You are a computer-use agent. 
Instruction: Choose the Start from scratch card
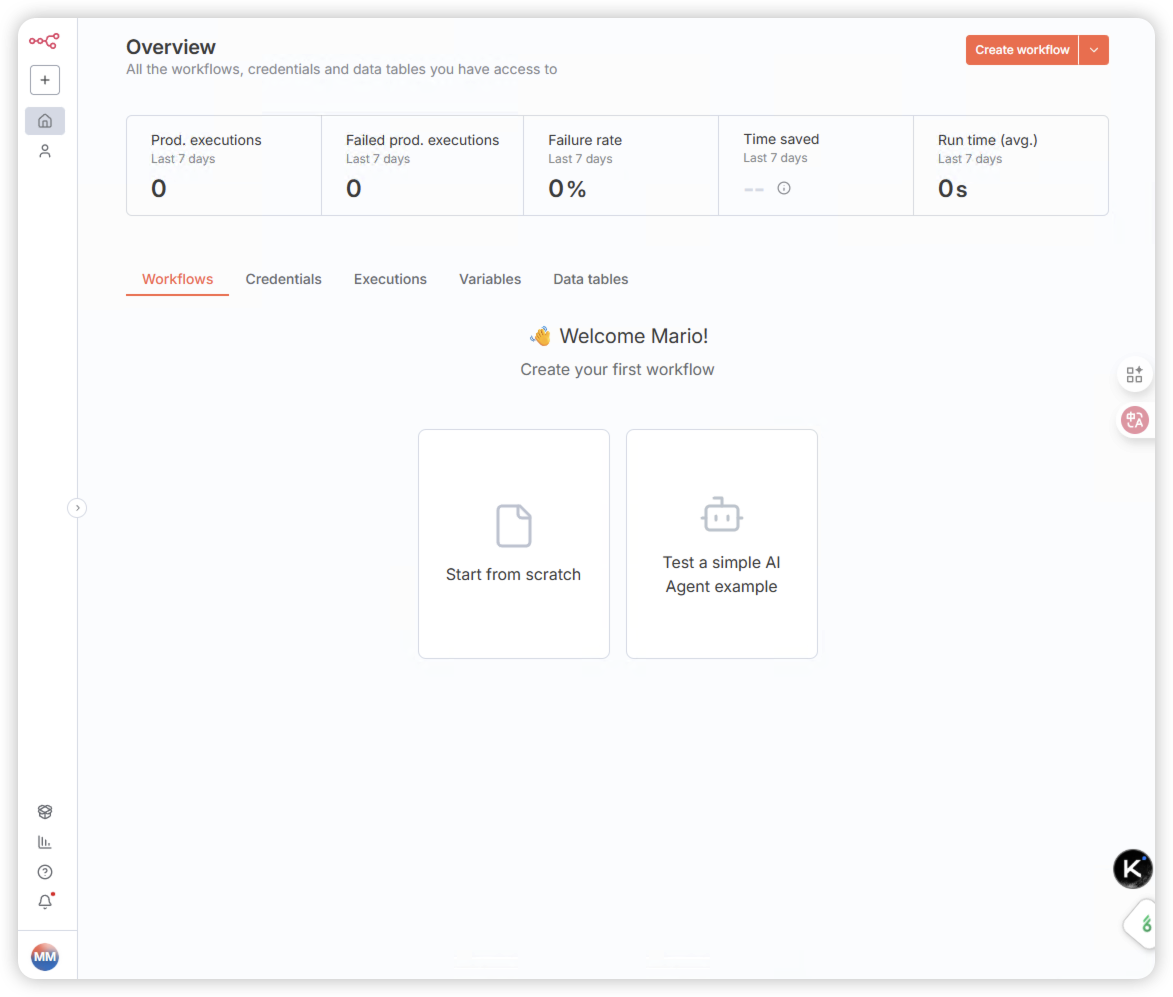[x=514, y=544]
